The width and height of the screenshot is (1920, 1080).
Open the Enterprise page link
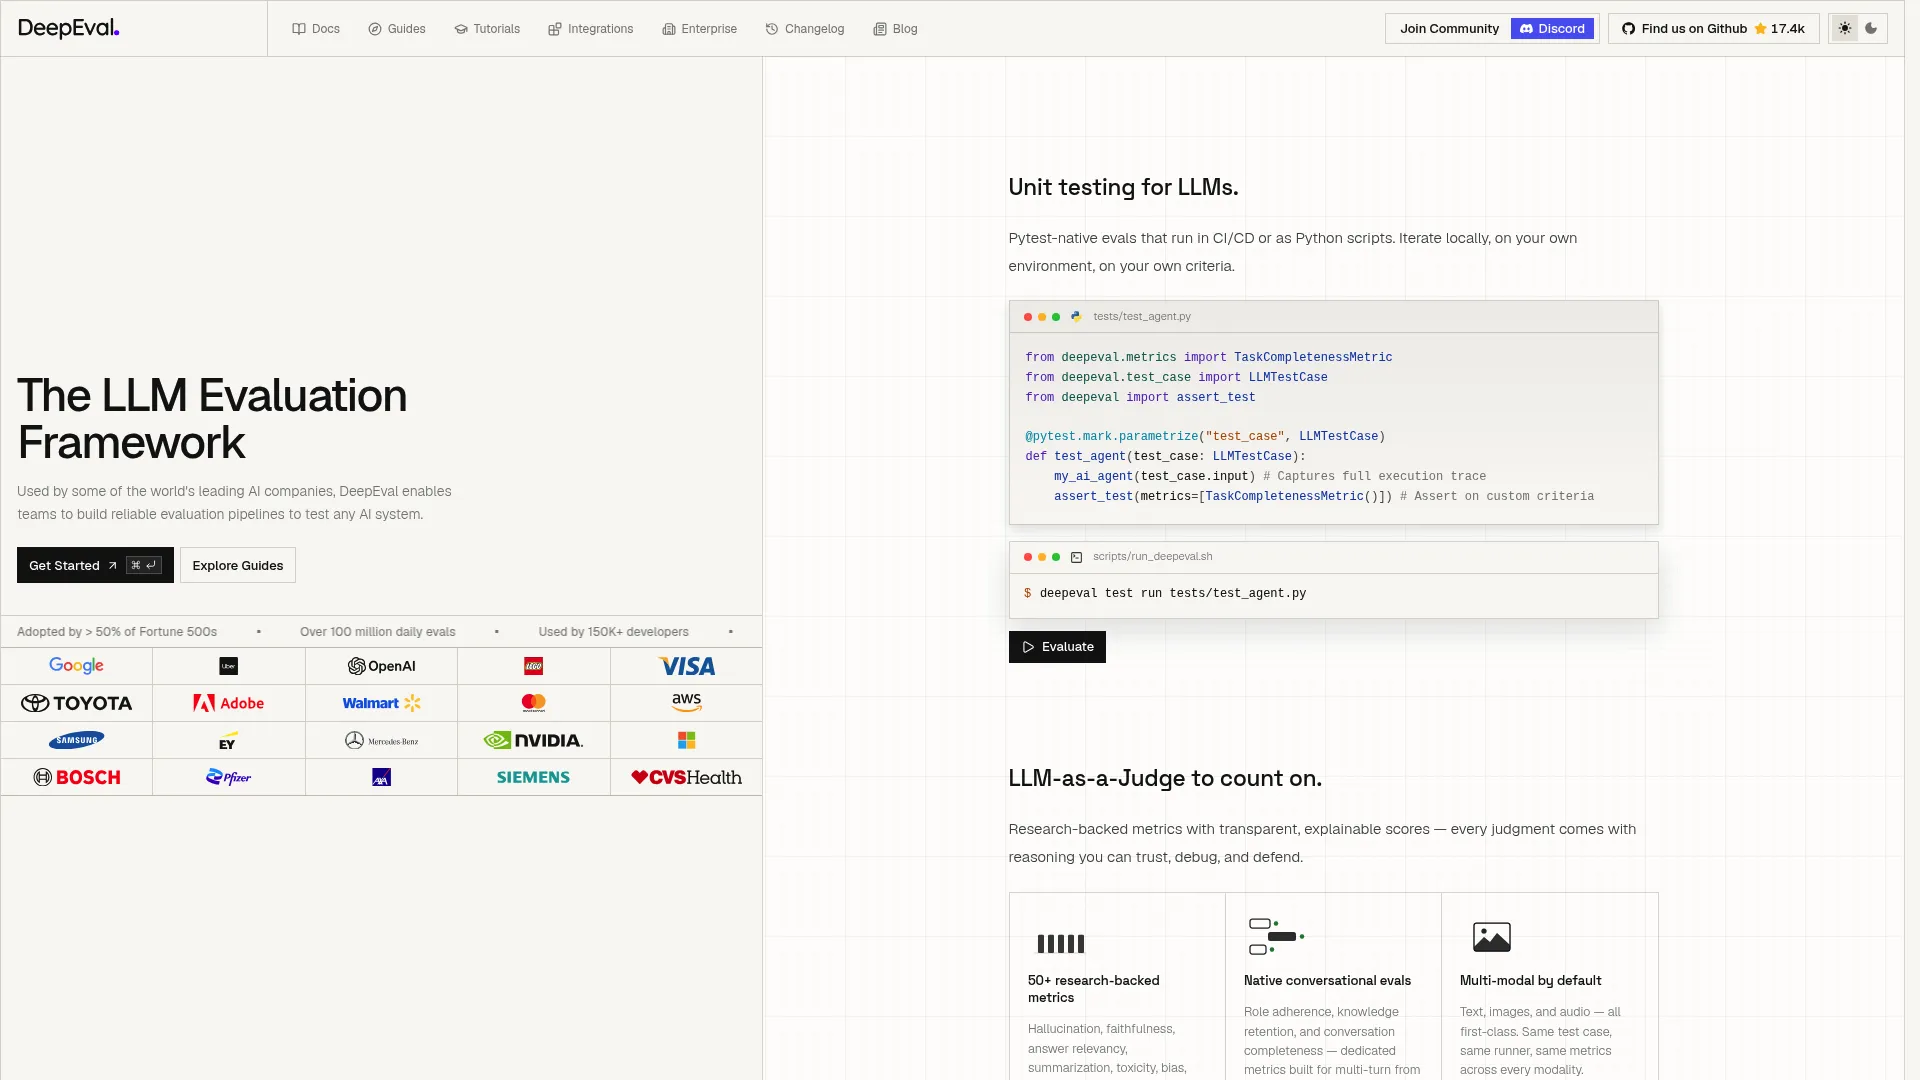point(700,29)
